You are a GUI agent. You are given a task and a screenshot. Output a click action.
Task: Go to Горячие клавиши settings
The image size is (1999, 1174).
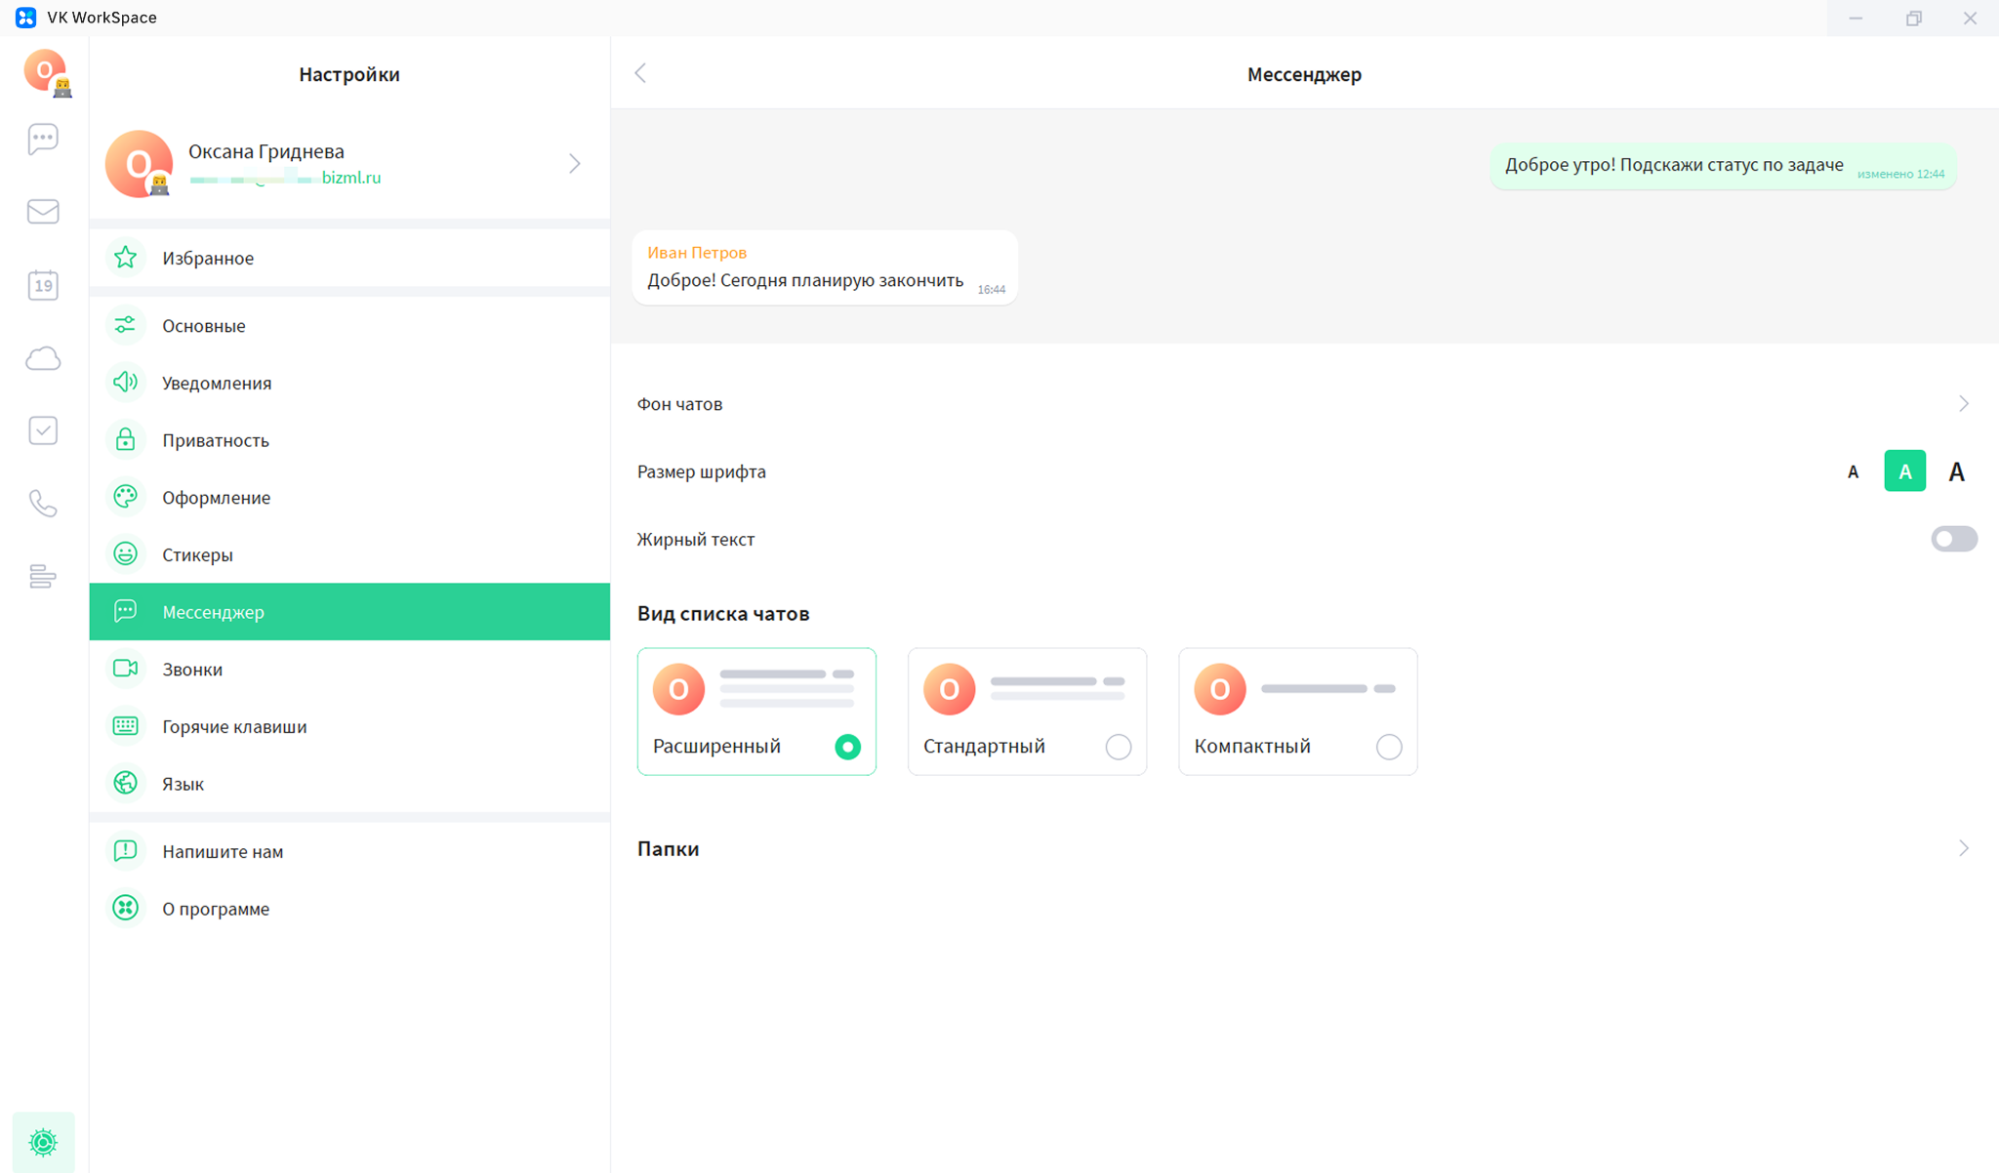234,727
